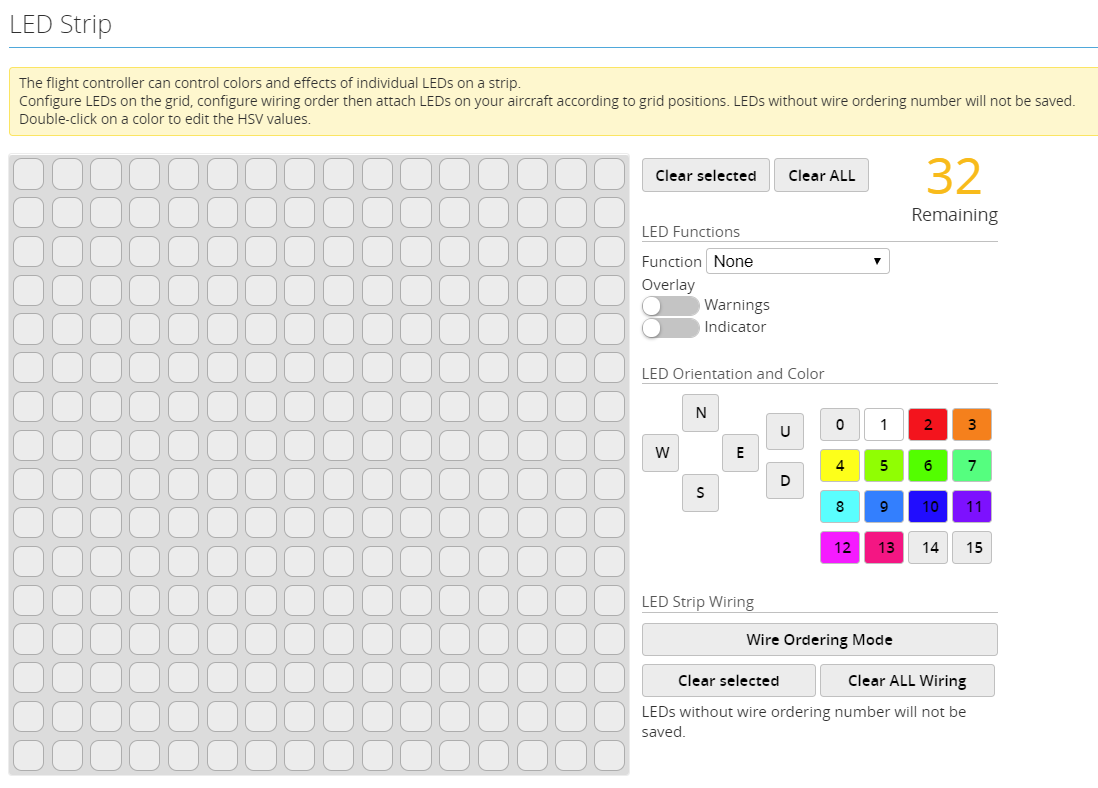Screen dimensions: 1098x788
Task: Pick red color swatch 2
Action: click(927, 425)
